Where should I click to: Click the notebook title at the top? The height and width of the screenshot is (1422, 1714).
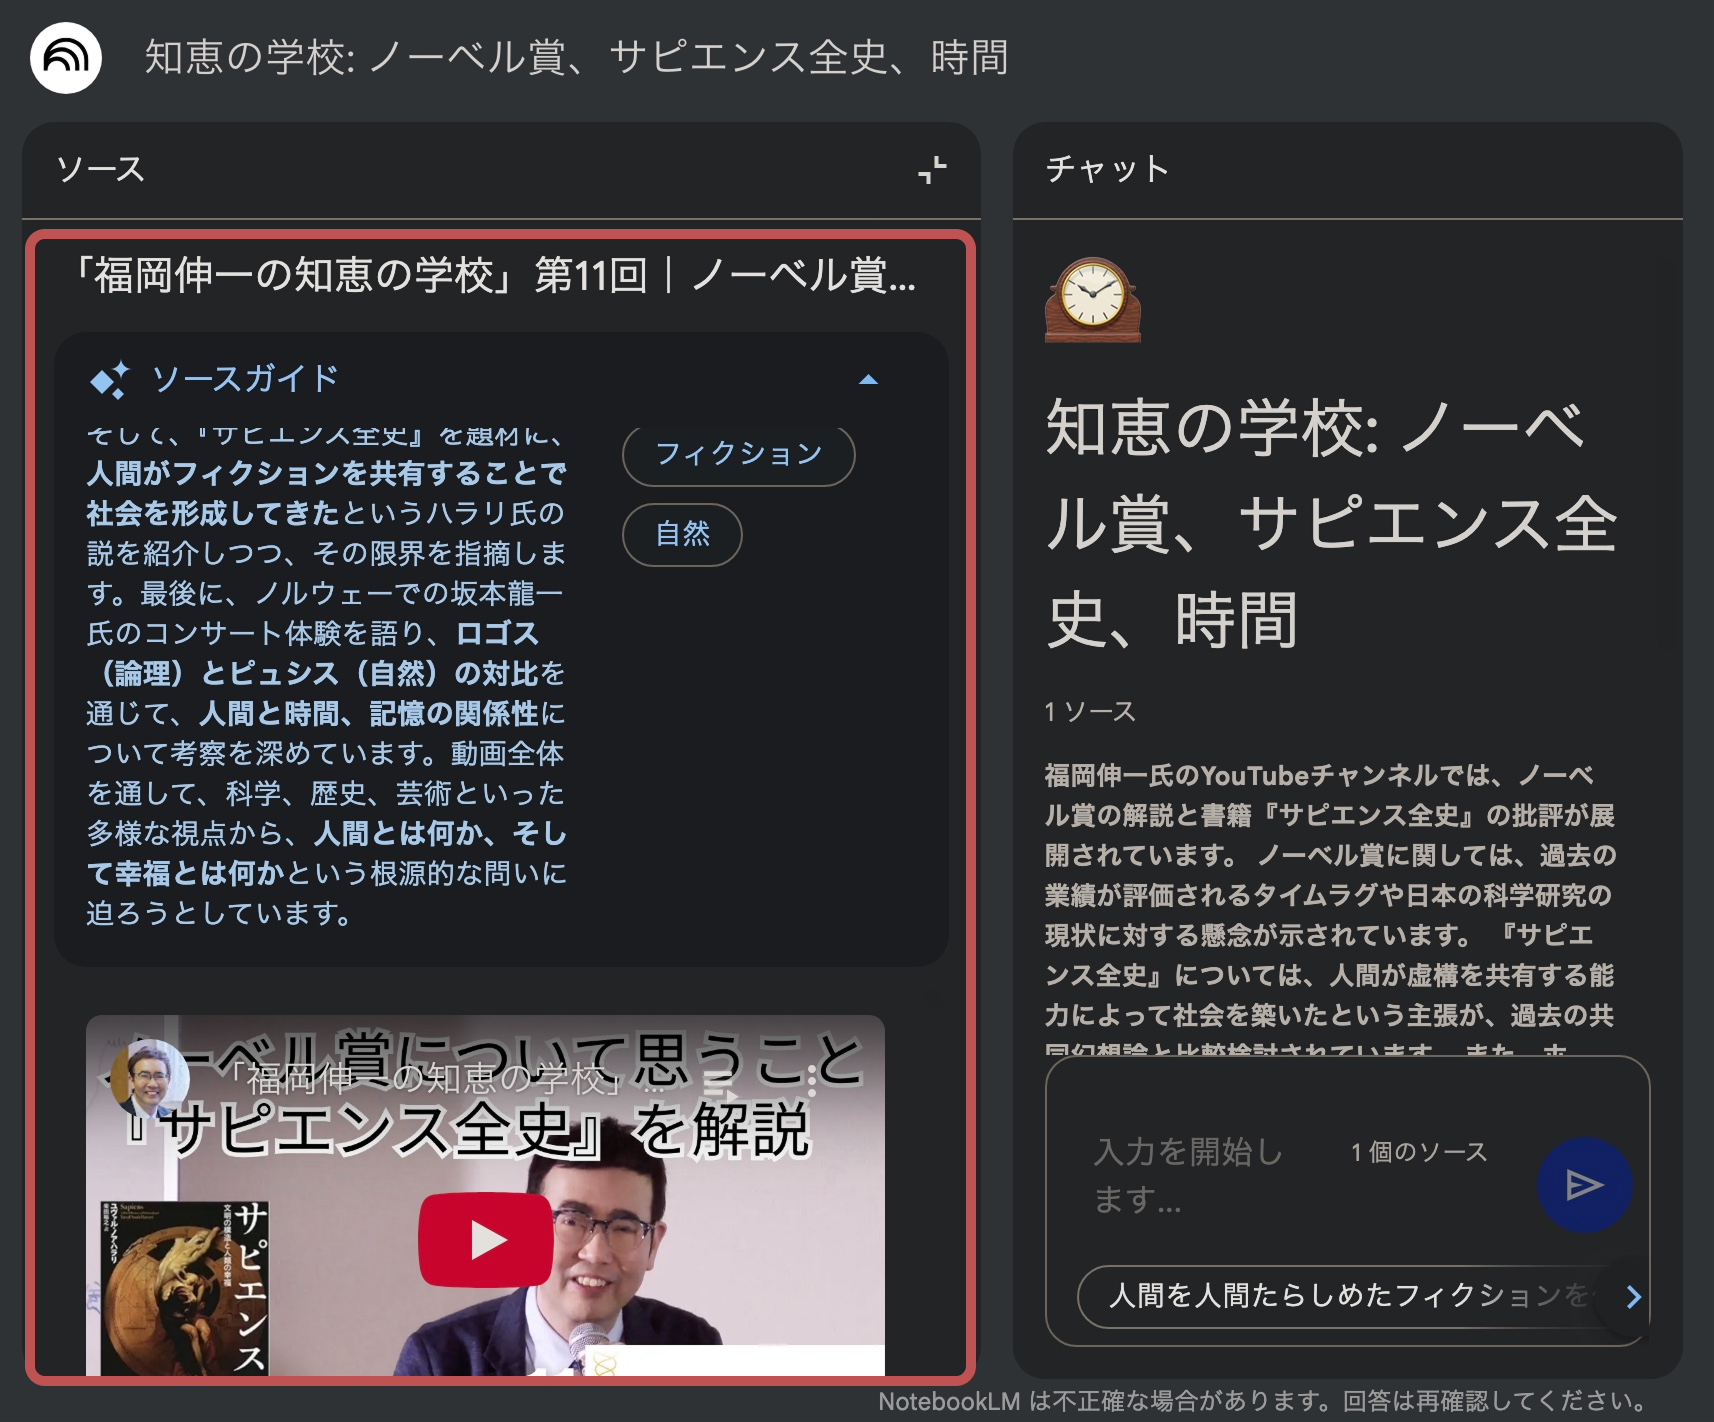[x=576, y=58]
